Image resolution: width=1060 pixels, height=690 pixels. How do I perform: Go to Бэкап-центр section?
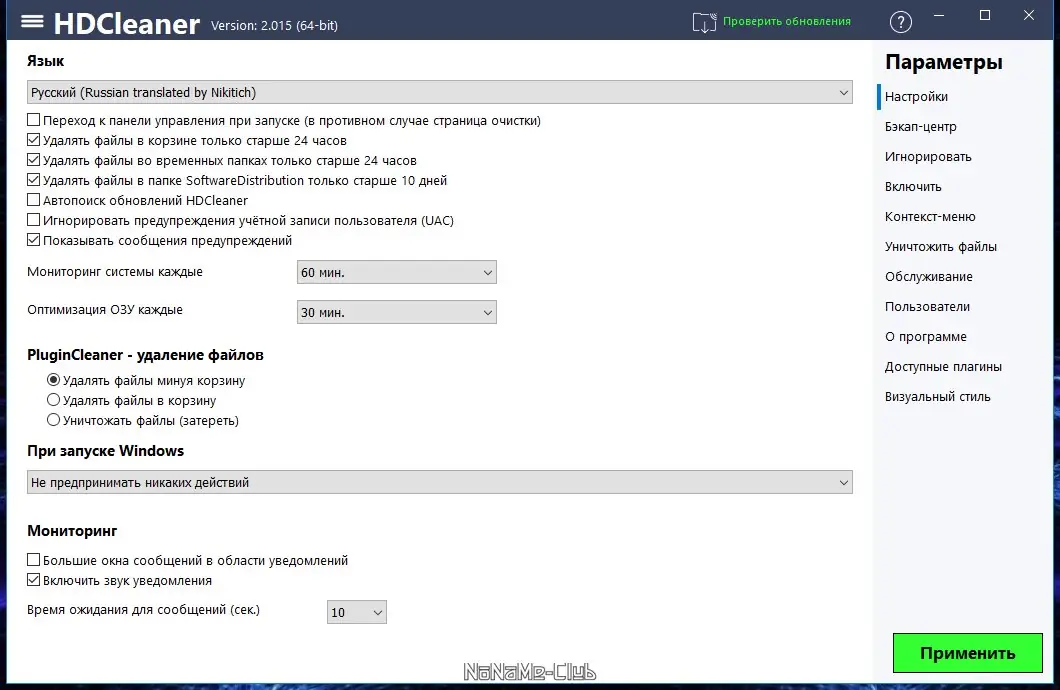[x=921, y=126]
